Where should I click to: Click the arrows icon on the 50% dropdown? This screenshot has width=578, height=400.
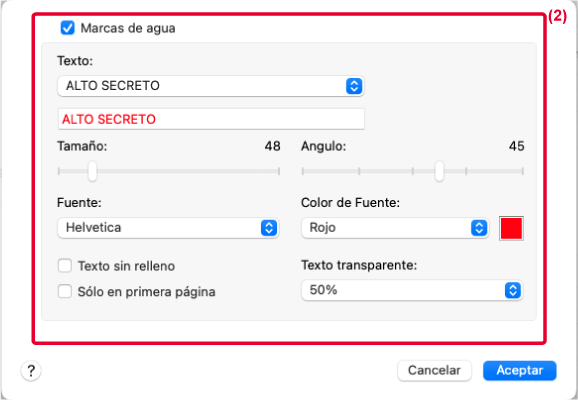tap(513, 290)
